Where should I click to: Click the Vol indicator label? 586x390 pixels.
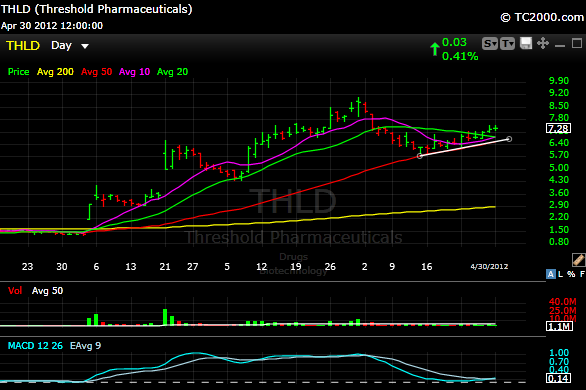15,291
